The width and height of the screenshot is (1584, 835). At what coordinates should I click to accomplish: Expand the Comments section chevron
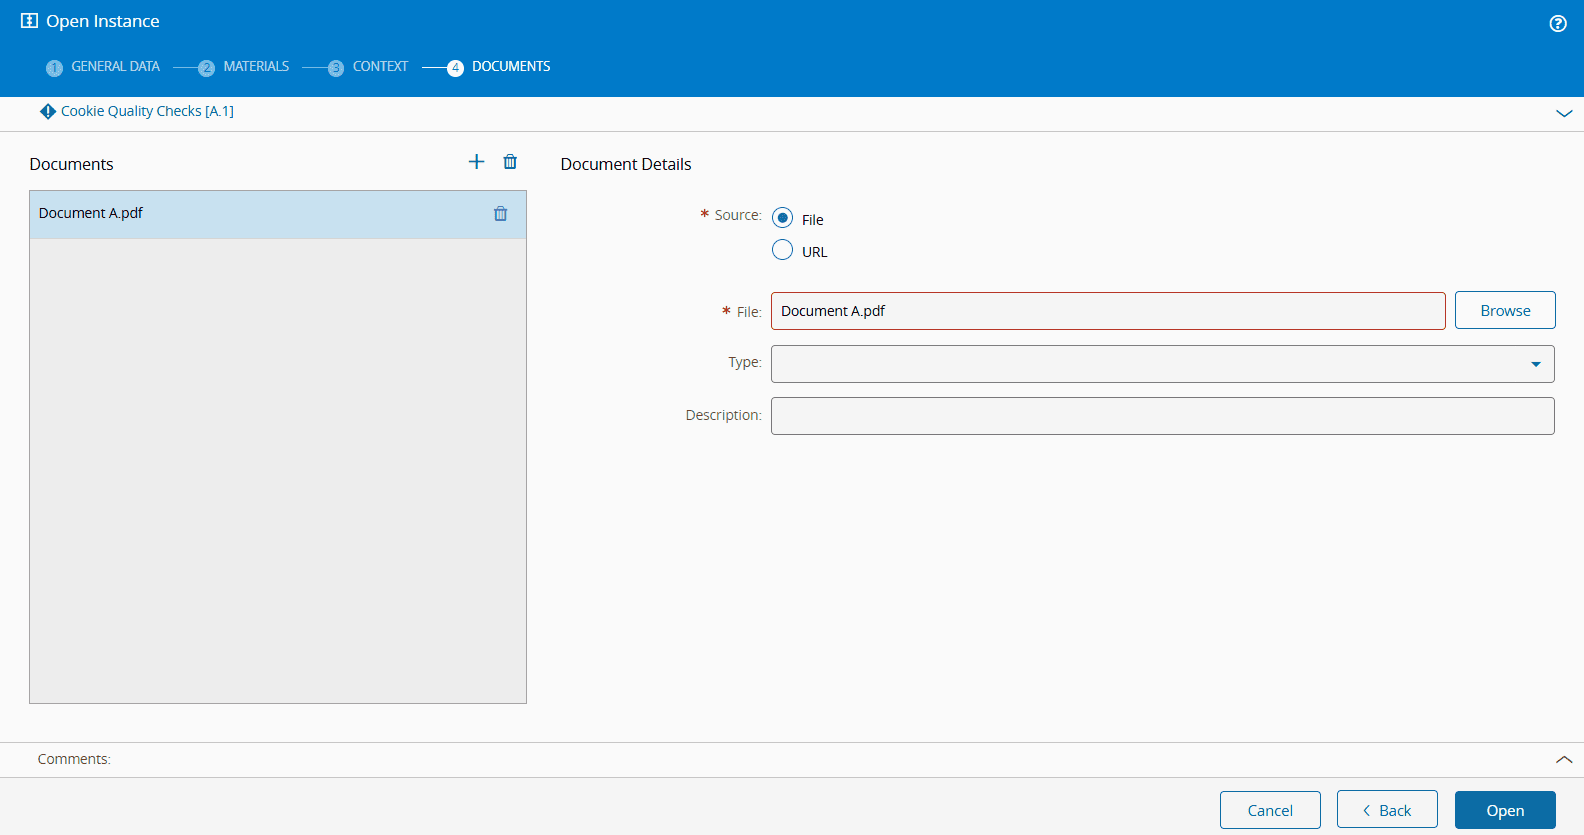[x=1564, y=760]
